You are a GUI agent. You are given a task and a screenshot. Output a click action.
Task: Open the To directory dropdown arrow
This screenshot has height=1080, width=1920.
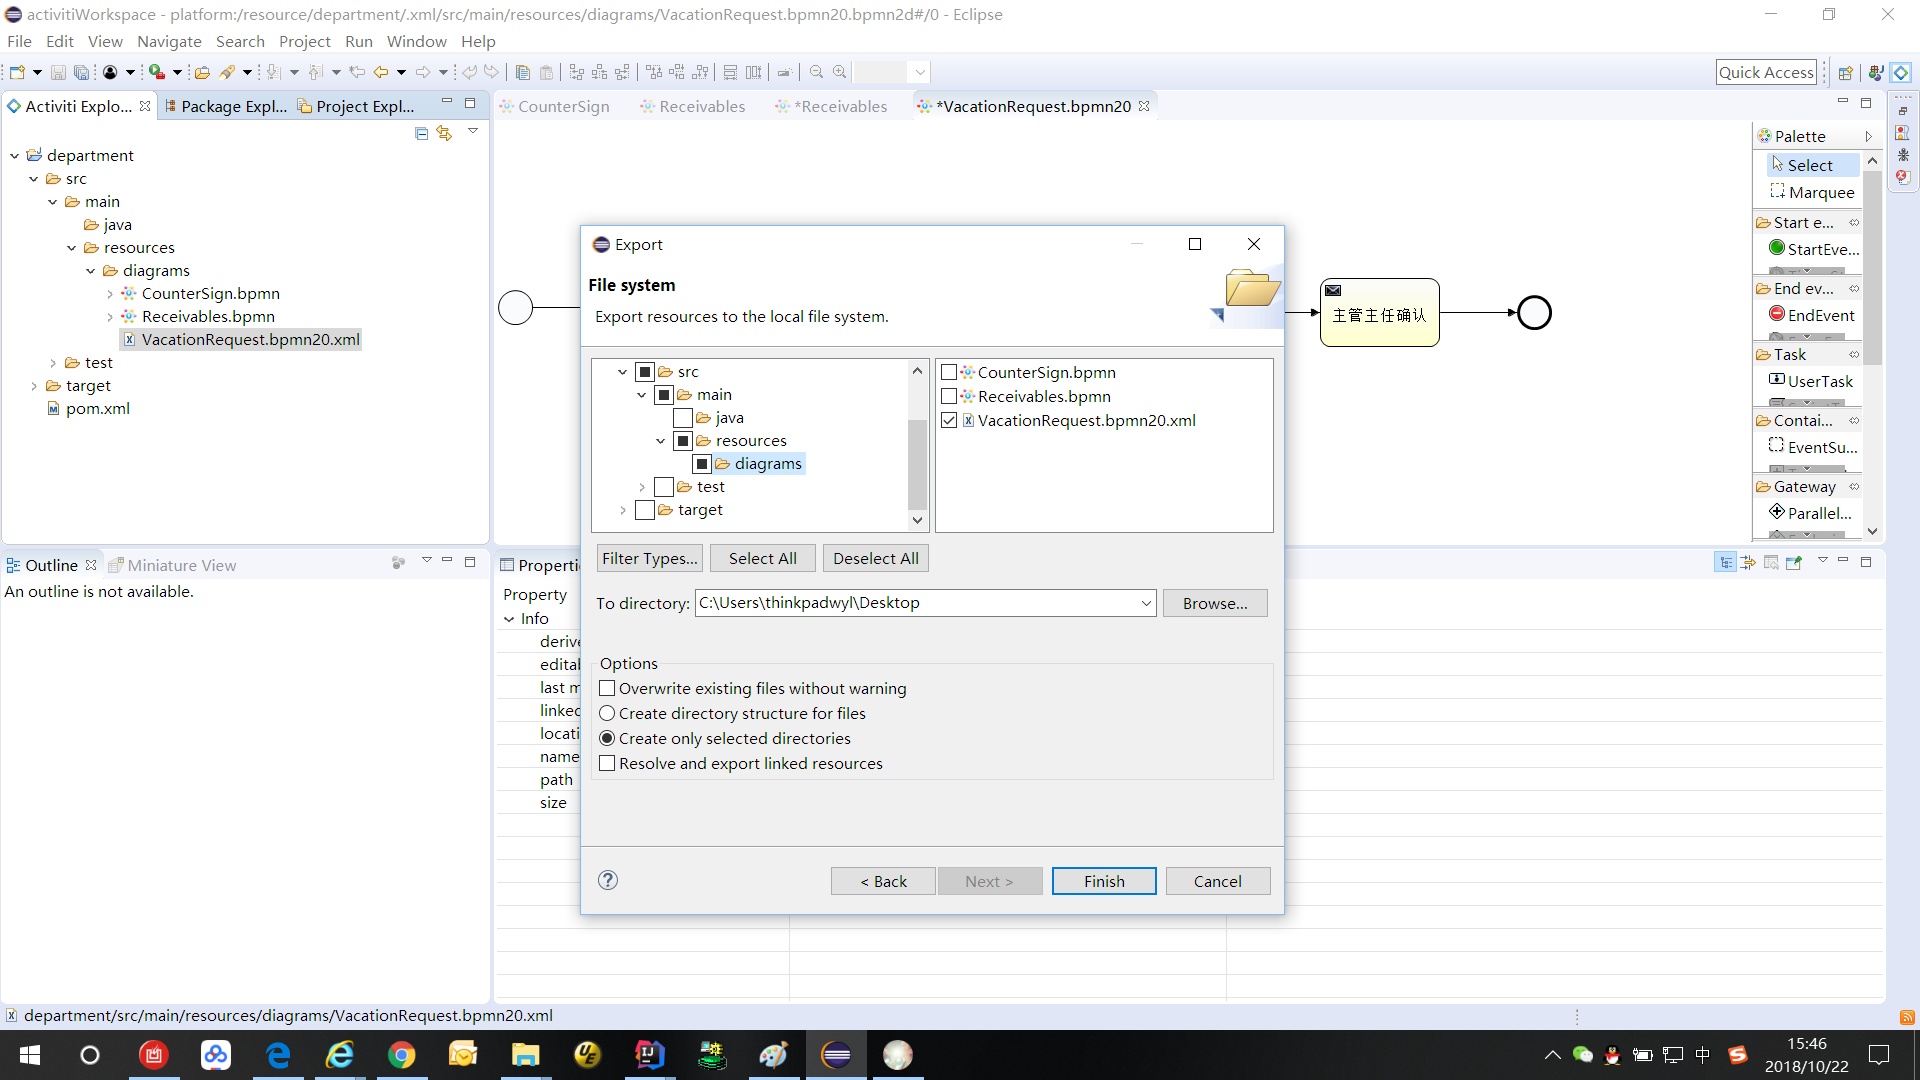tap(1146, 603)
